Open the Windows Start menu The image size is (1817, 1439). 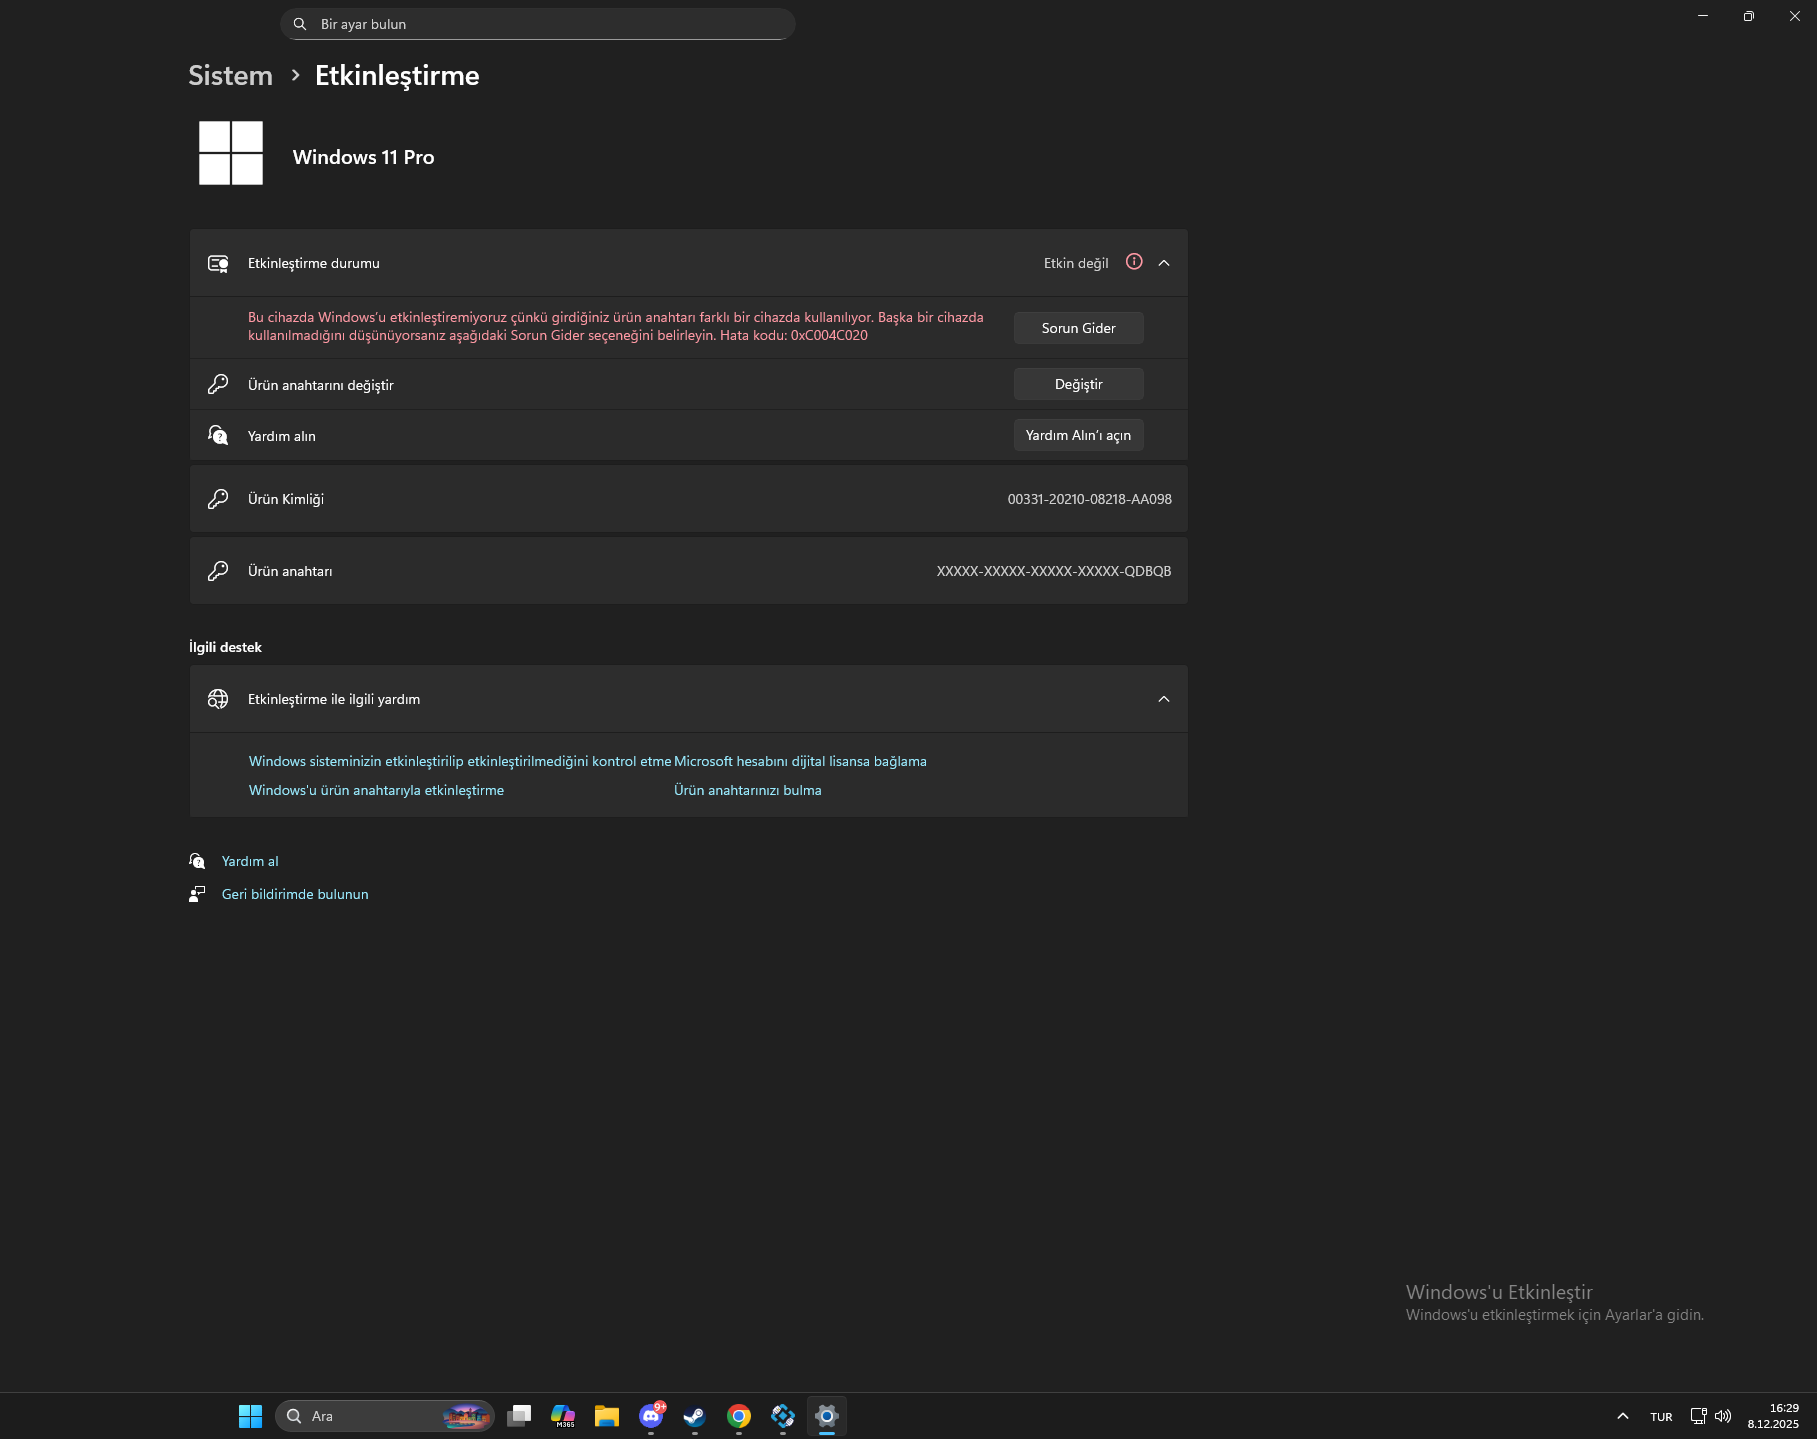(250, 1416)
